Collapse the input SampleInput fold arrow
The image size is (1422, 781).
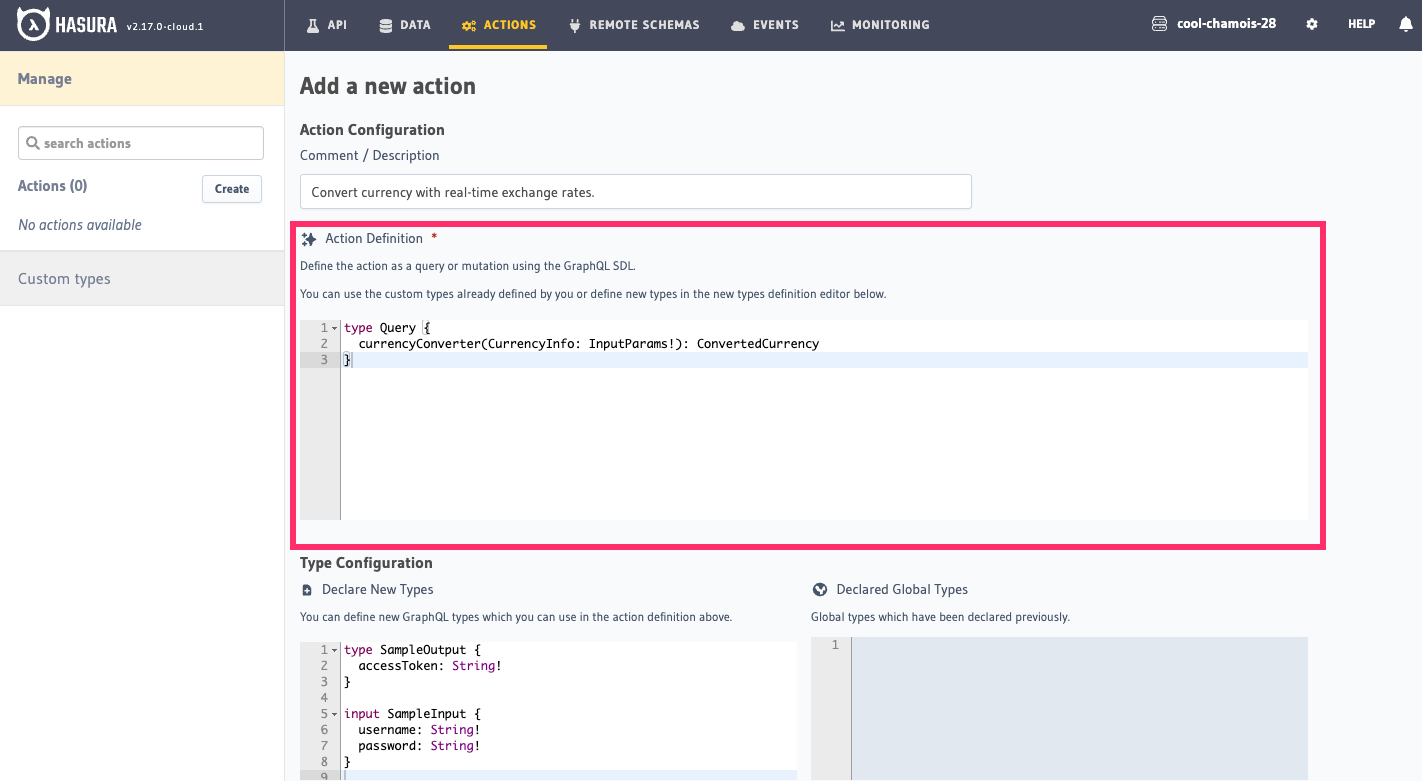coord(334,714)
